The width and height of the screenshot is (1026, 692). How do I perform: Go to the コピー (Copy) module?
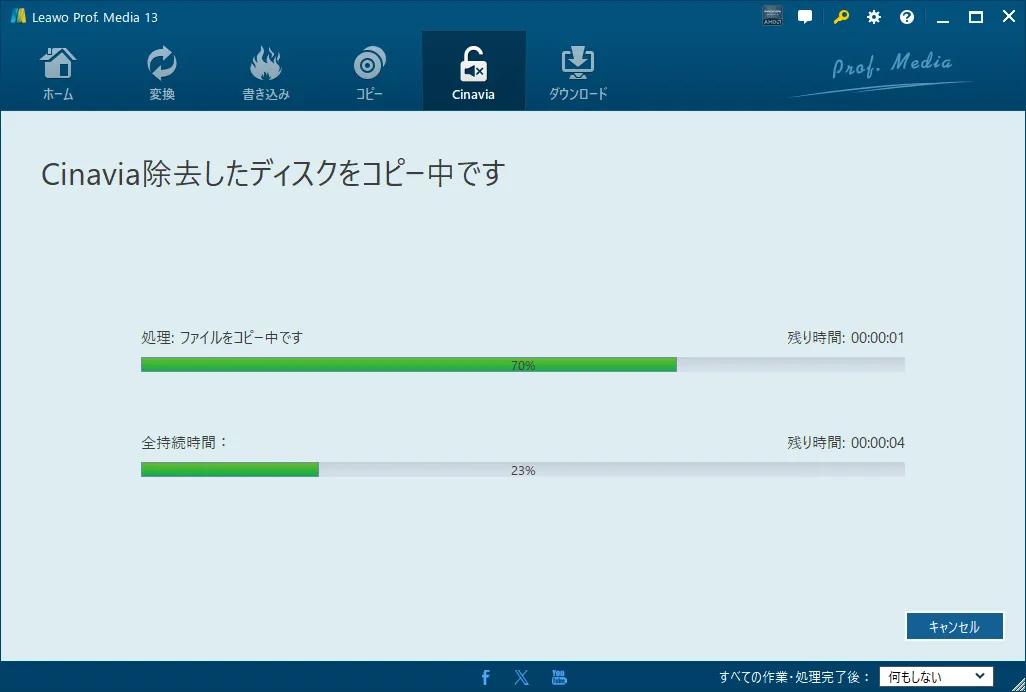coord(370,71)
